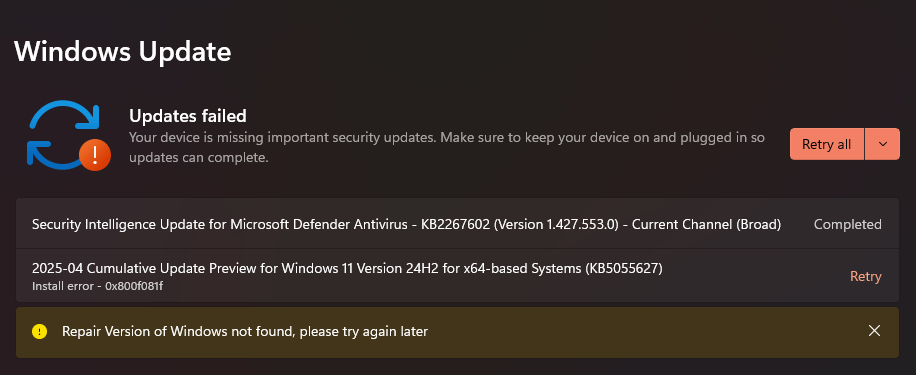This screenshot has width=916, height=375.
Task: Dismiss the Repair Version warning banner
Action: (874, 331)
